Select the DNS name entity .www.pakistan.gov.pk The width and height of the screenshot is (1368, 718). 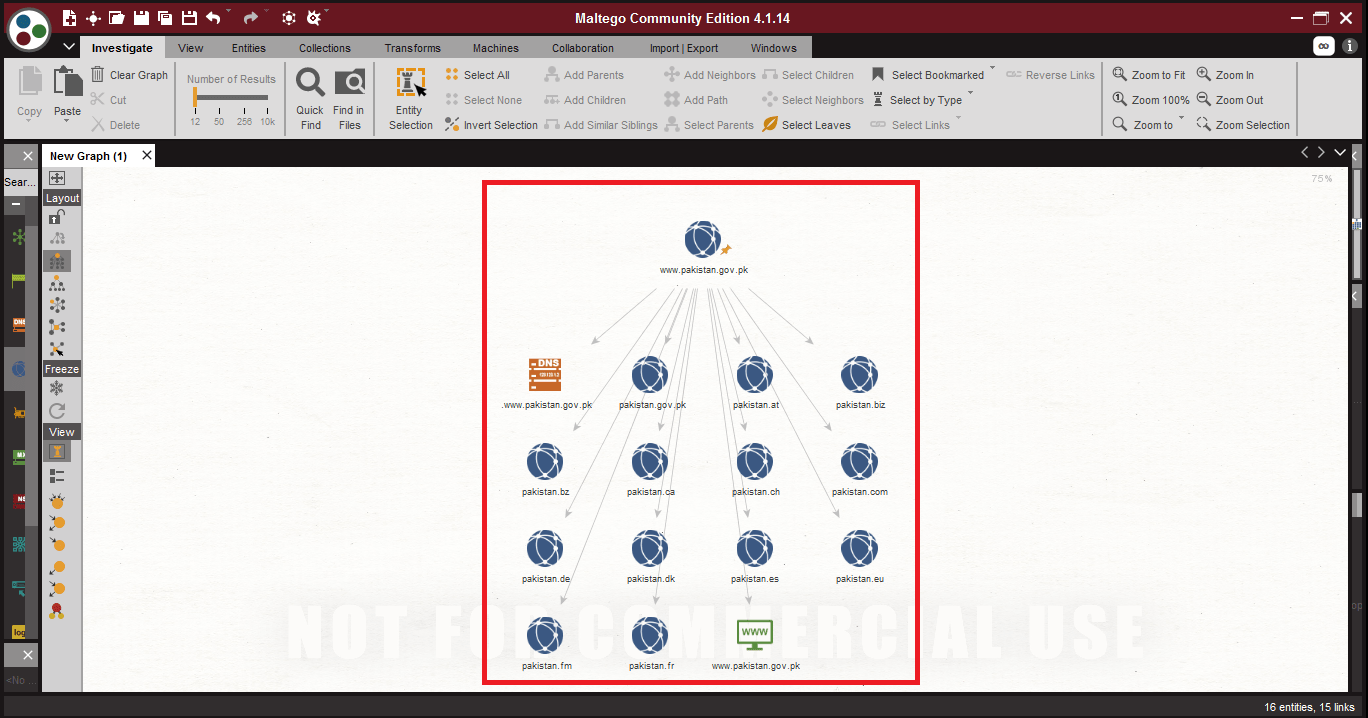[545, 375]
